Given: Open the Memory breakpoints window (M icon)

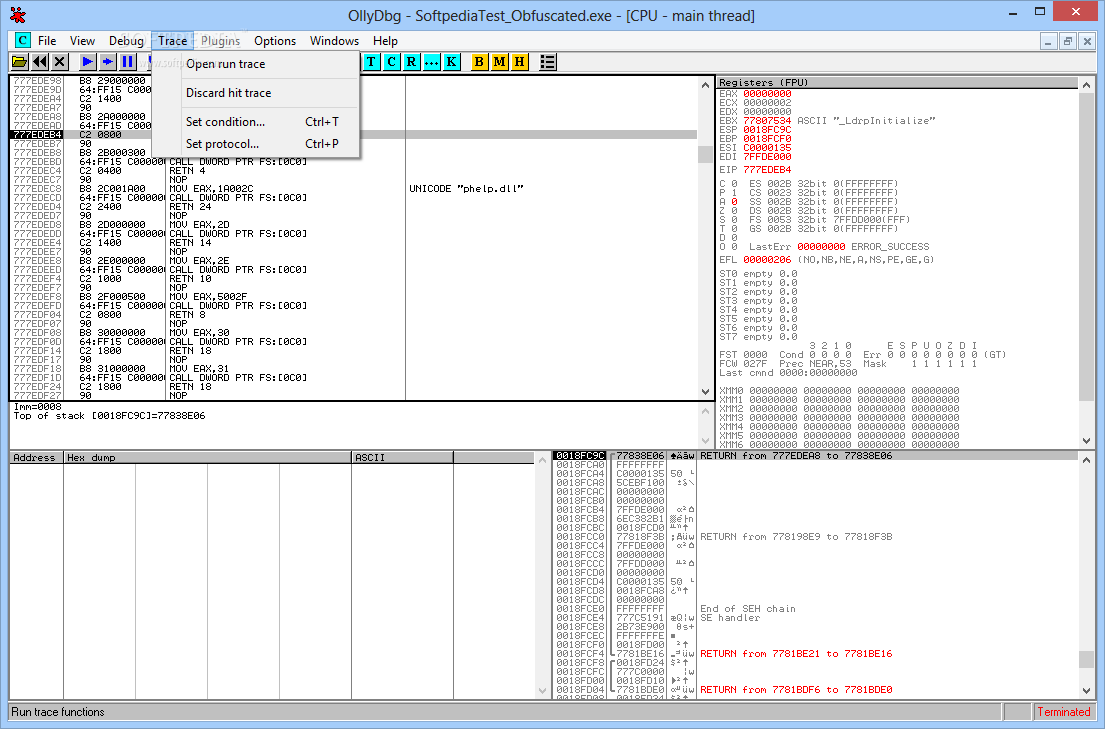Looking at the screenshot, I should click(500, 62).
